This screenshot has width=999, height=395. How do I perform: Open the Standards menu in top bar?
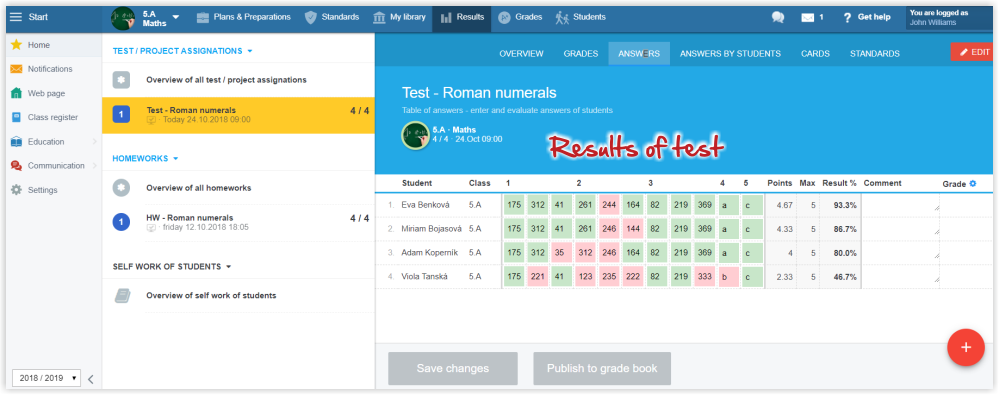click(331, 17)
